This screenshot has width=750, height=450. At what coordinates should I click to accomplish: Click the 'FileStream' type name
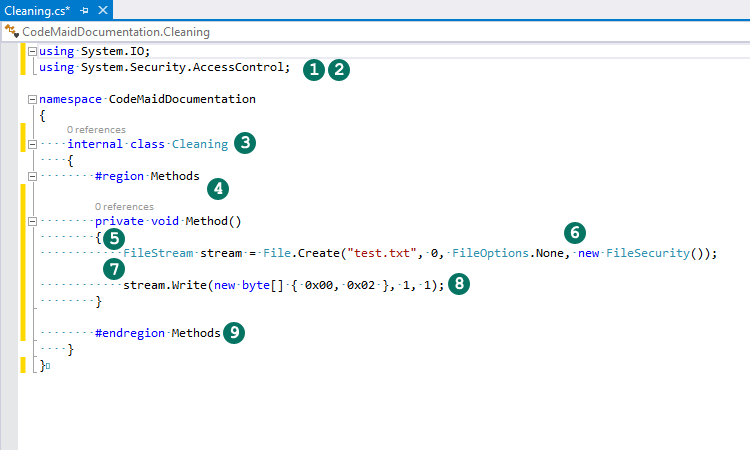pyautogui.click(x=158, y=253)
